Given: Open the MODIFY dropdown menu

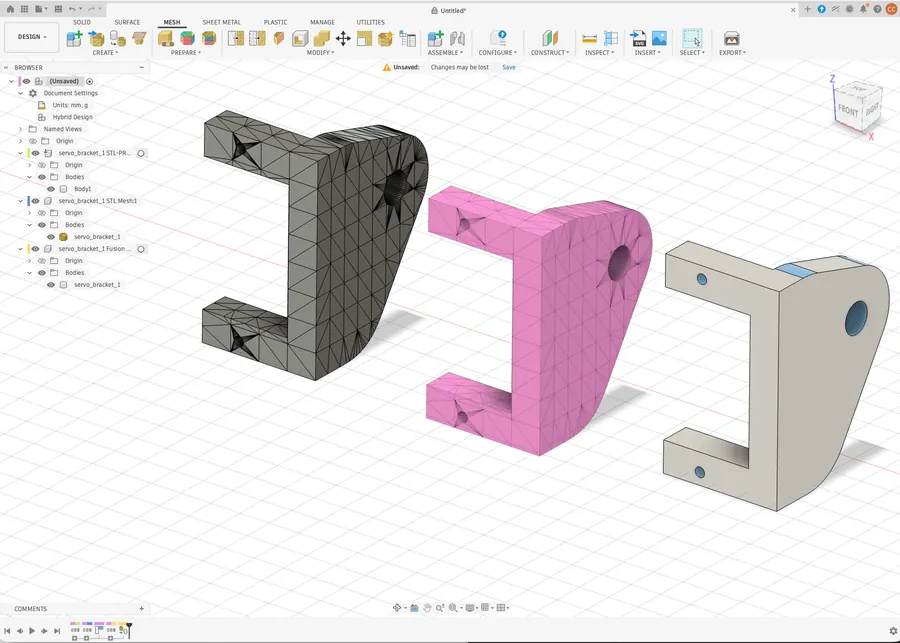Looking at the screenshot, I should coord(320,52).
